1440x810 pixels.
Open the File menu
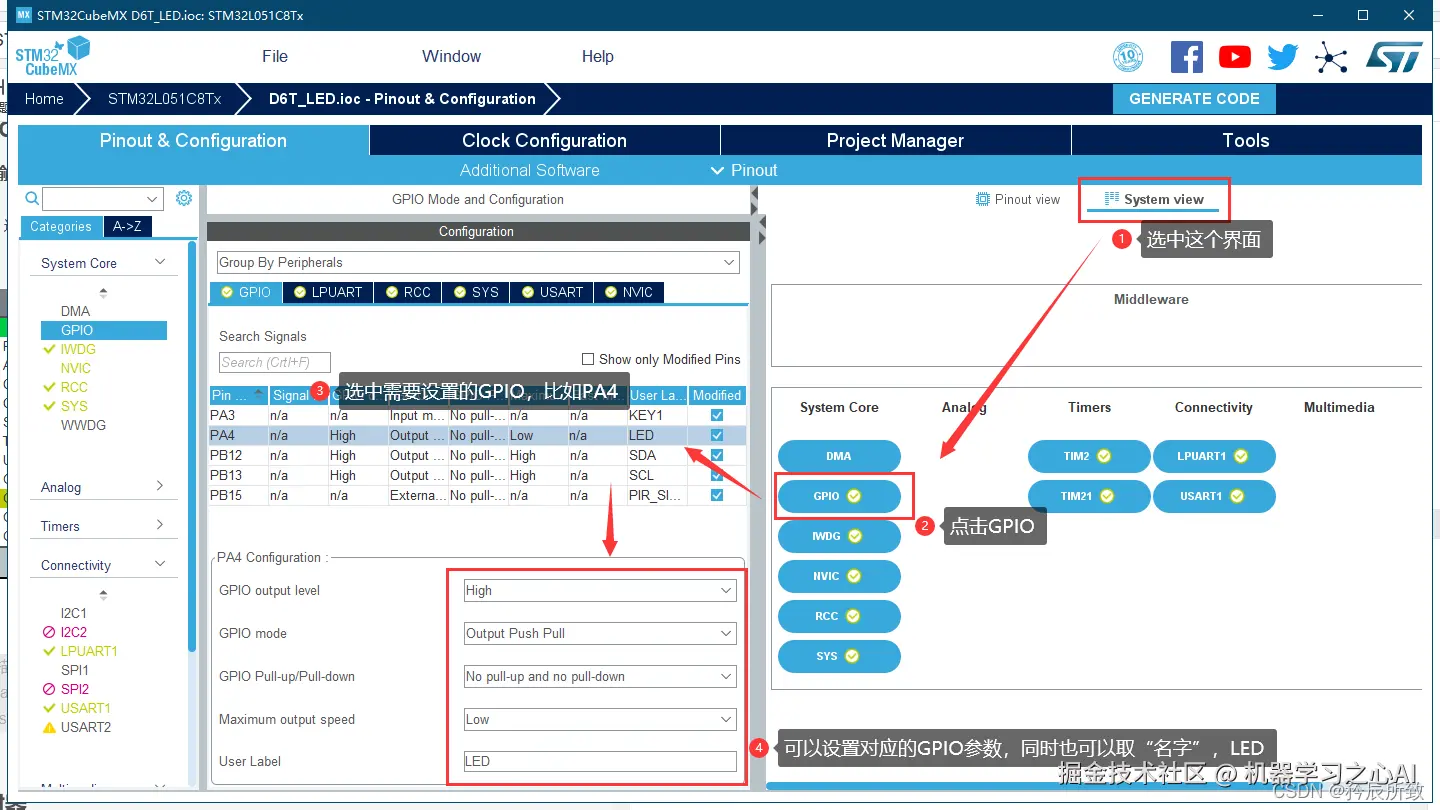point(275,57)
